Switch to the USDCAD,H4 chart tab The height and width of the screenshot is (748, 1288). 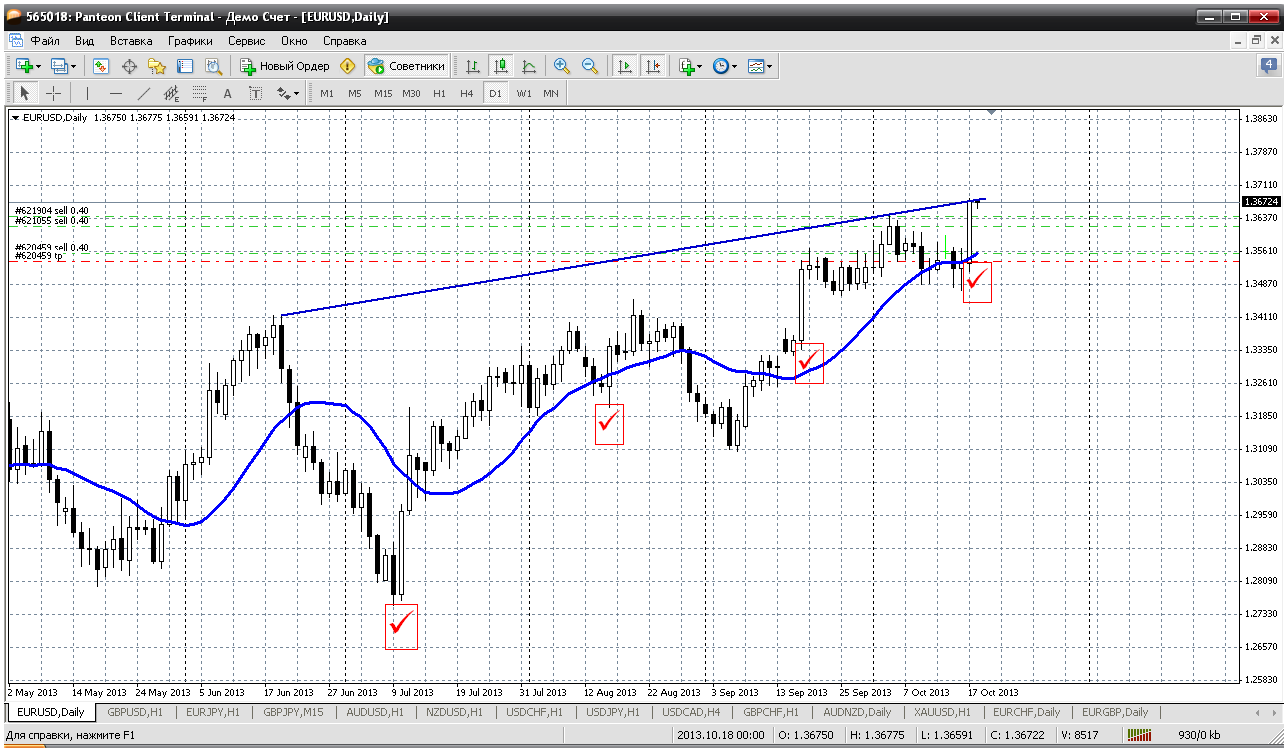[693, 713]
